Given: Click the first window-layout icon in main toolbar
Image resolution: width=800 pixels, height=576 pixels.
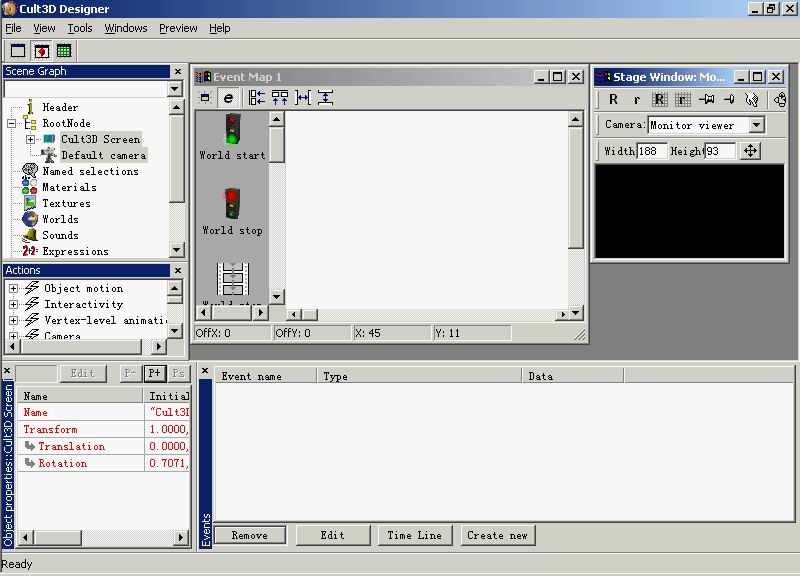Looking at the screenshot, I should [x=18, y=51].
